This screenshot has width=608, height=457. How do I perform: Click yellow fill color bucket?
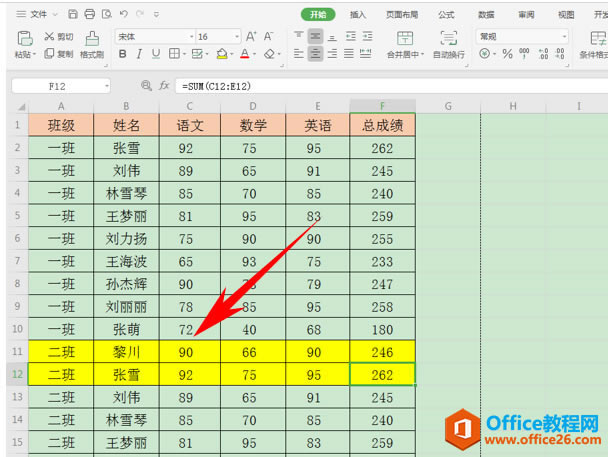coord(222,54)
